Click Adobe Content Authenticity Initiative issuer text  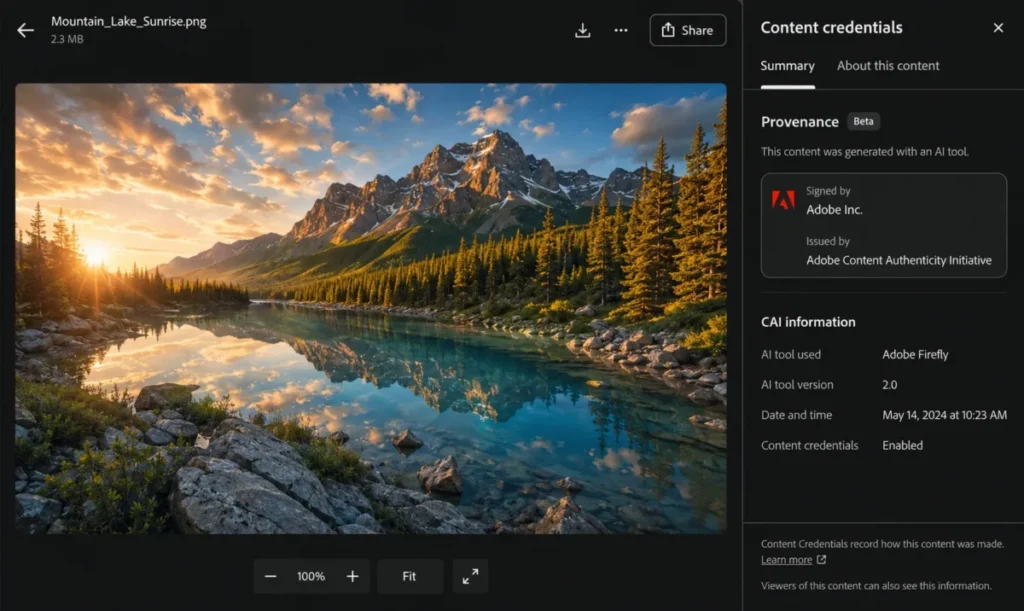(x=899, y=260)
